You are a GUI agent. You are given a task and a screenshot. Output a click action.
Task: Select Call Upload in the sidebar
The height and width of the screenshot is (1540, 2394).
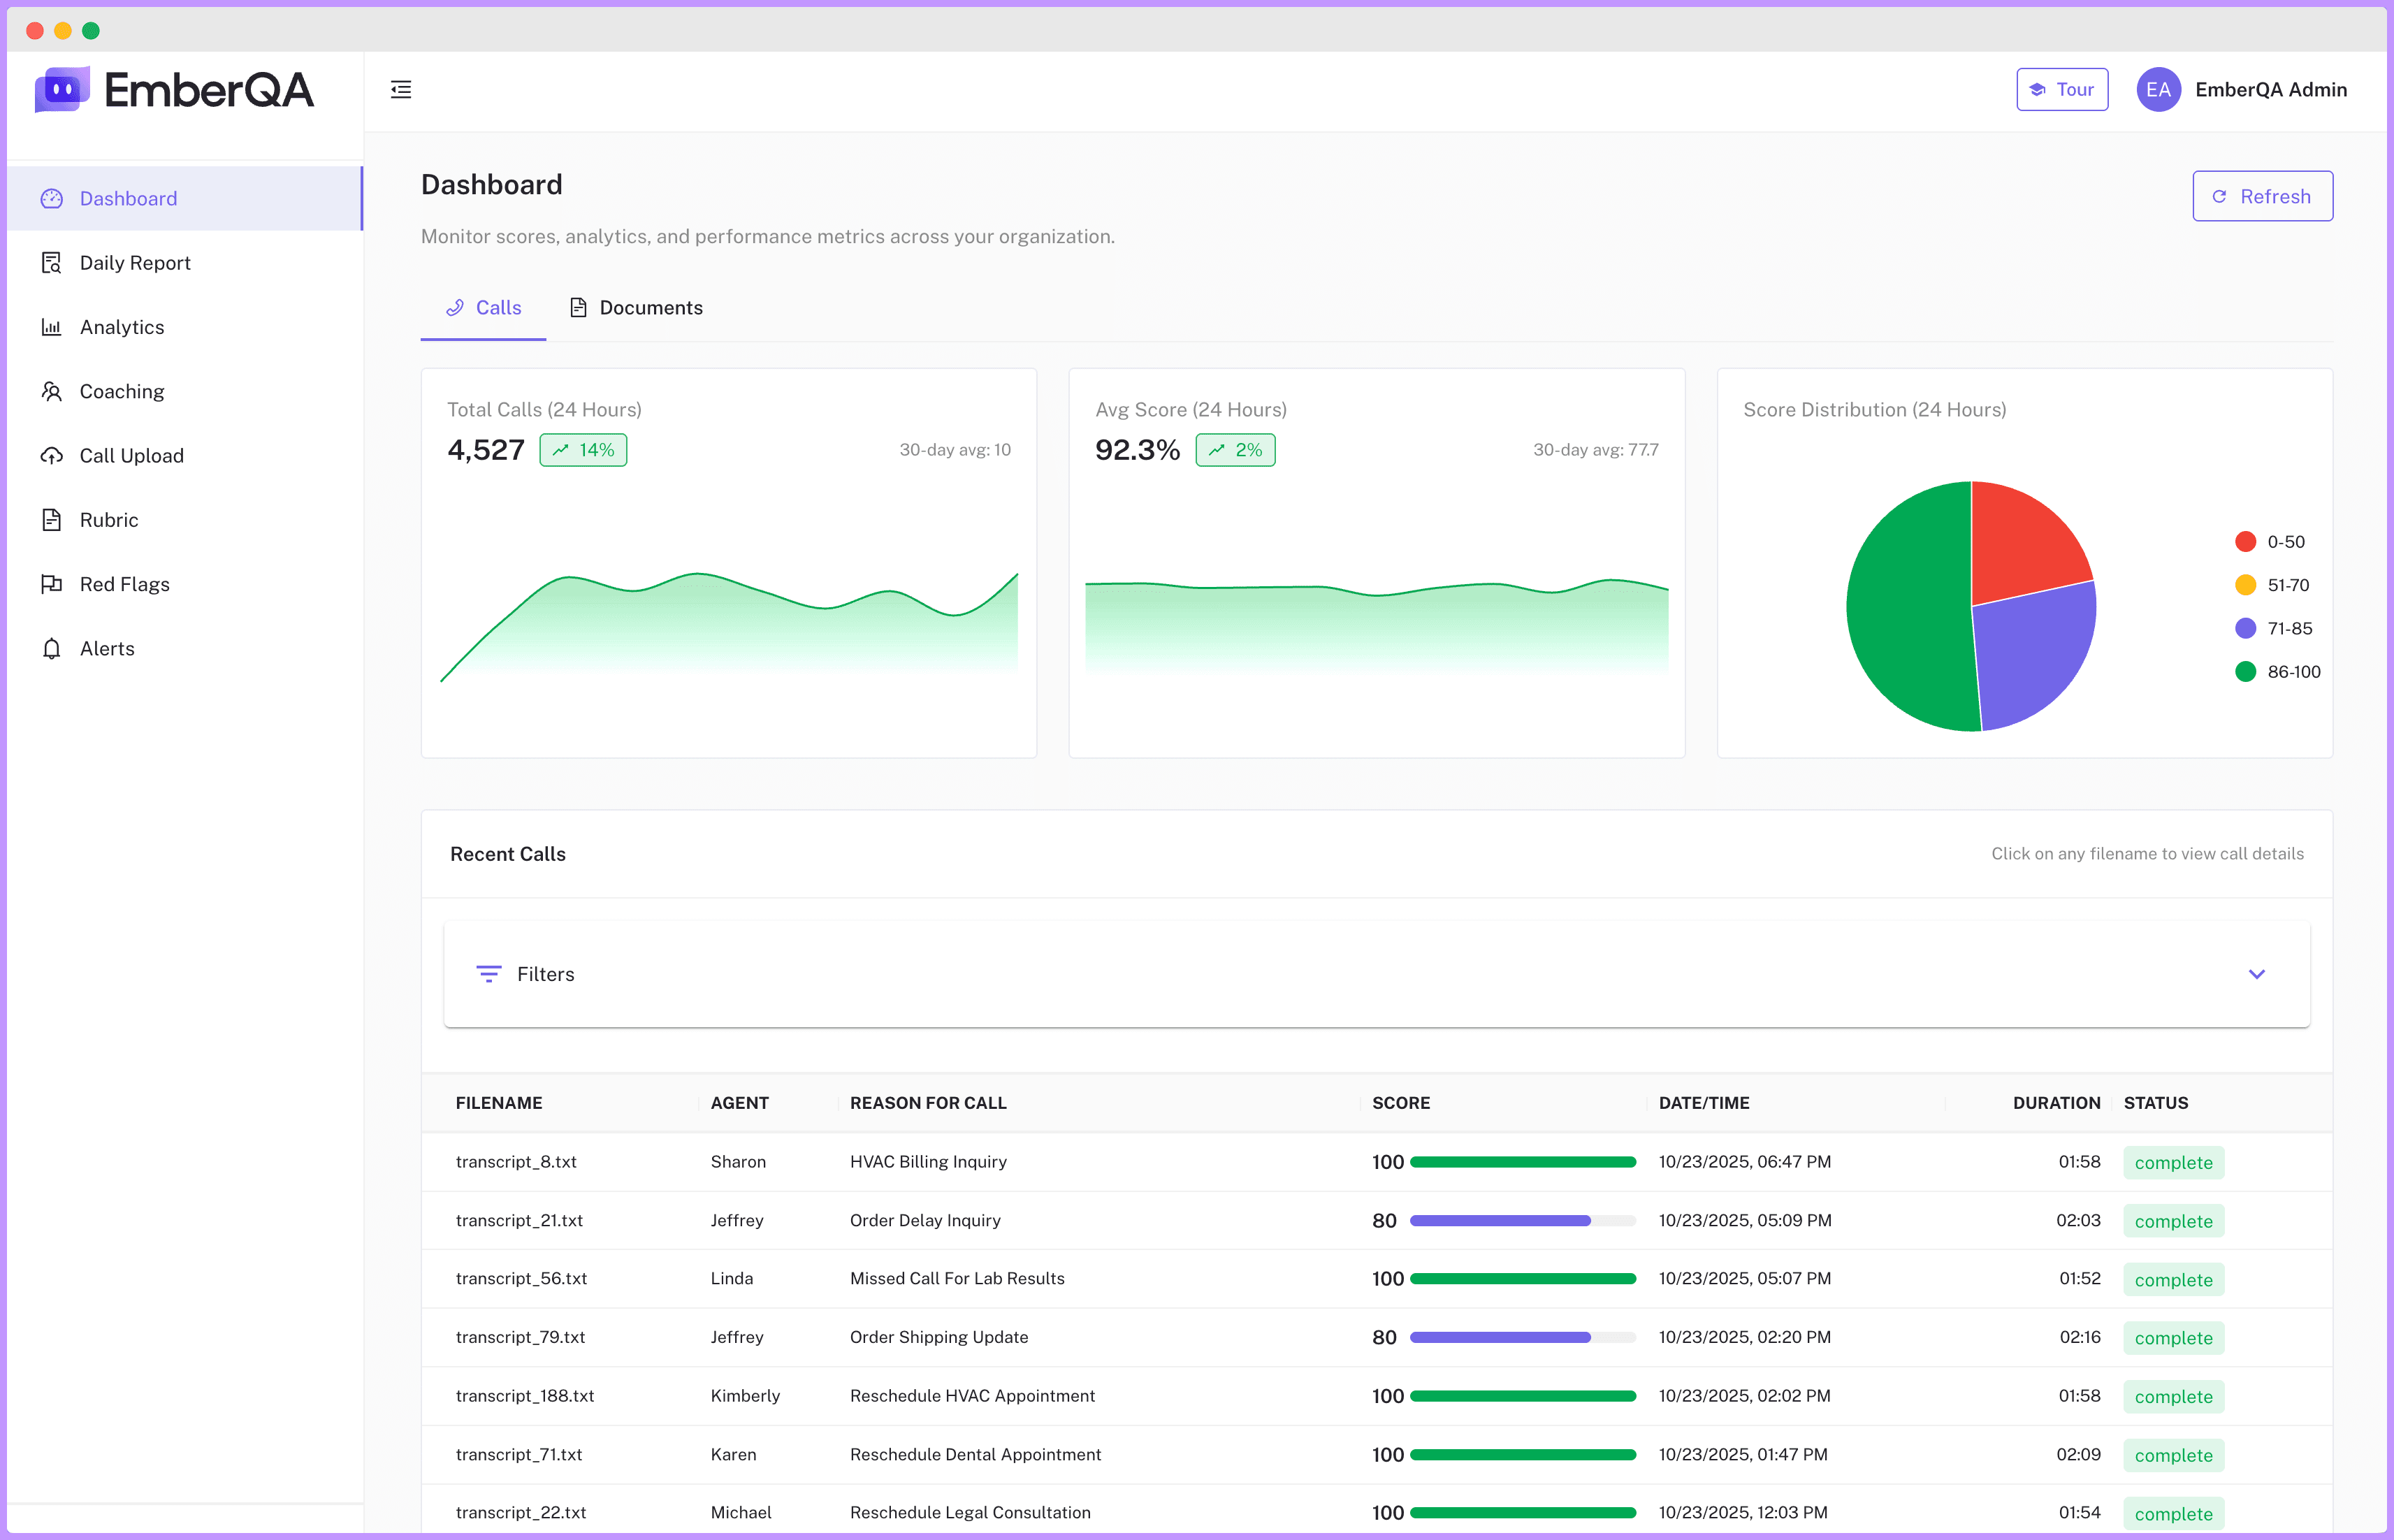184,456
